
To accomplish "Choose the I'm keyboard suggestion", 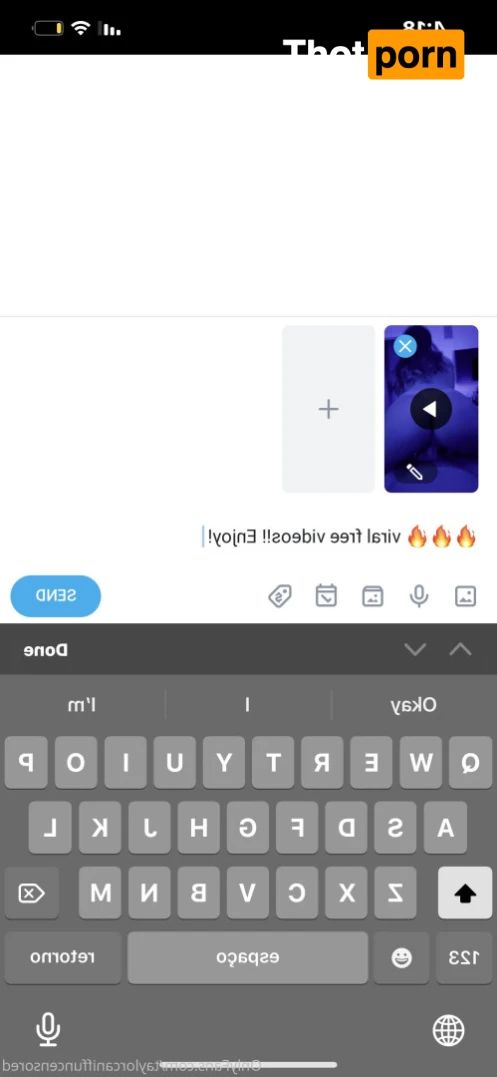I will (x=82, y=705).
